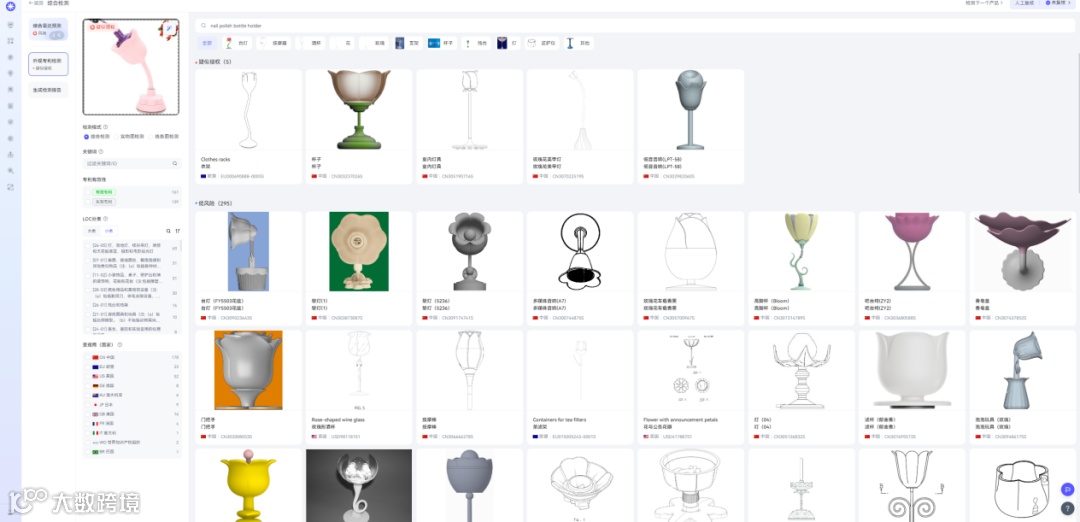The image size is (1080, 522).
Task: Click the second sidebar icon below the logo
Action: (x=10, y=41)
